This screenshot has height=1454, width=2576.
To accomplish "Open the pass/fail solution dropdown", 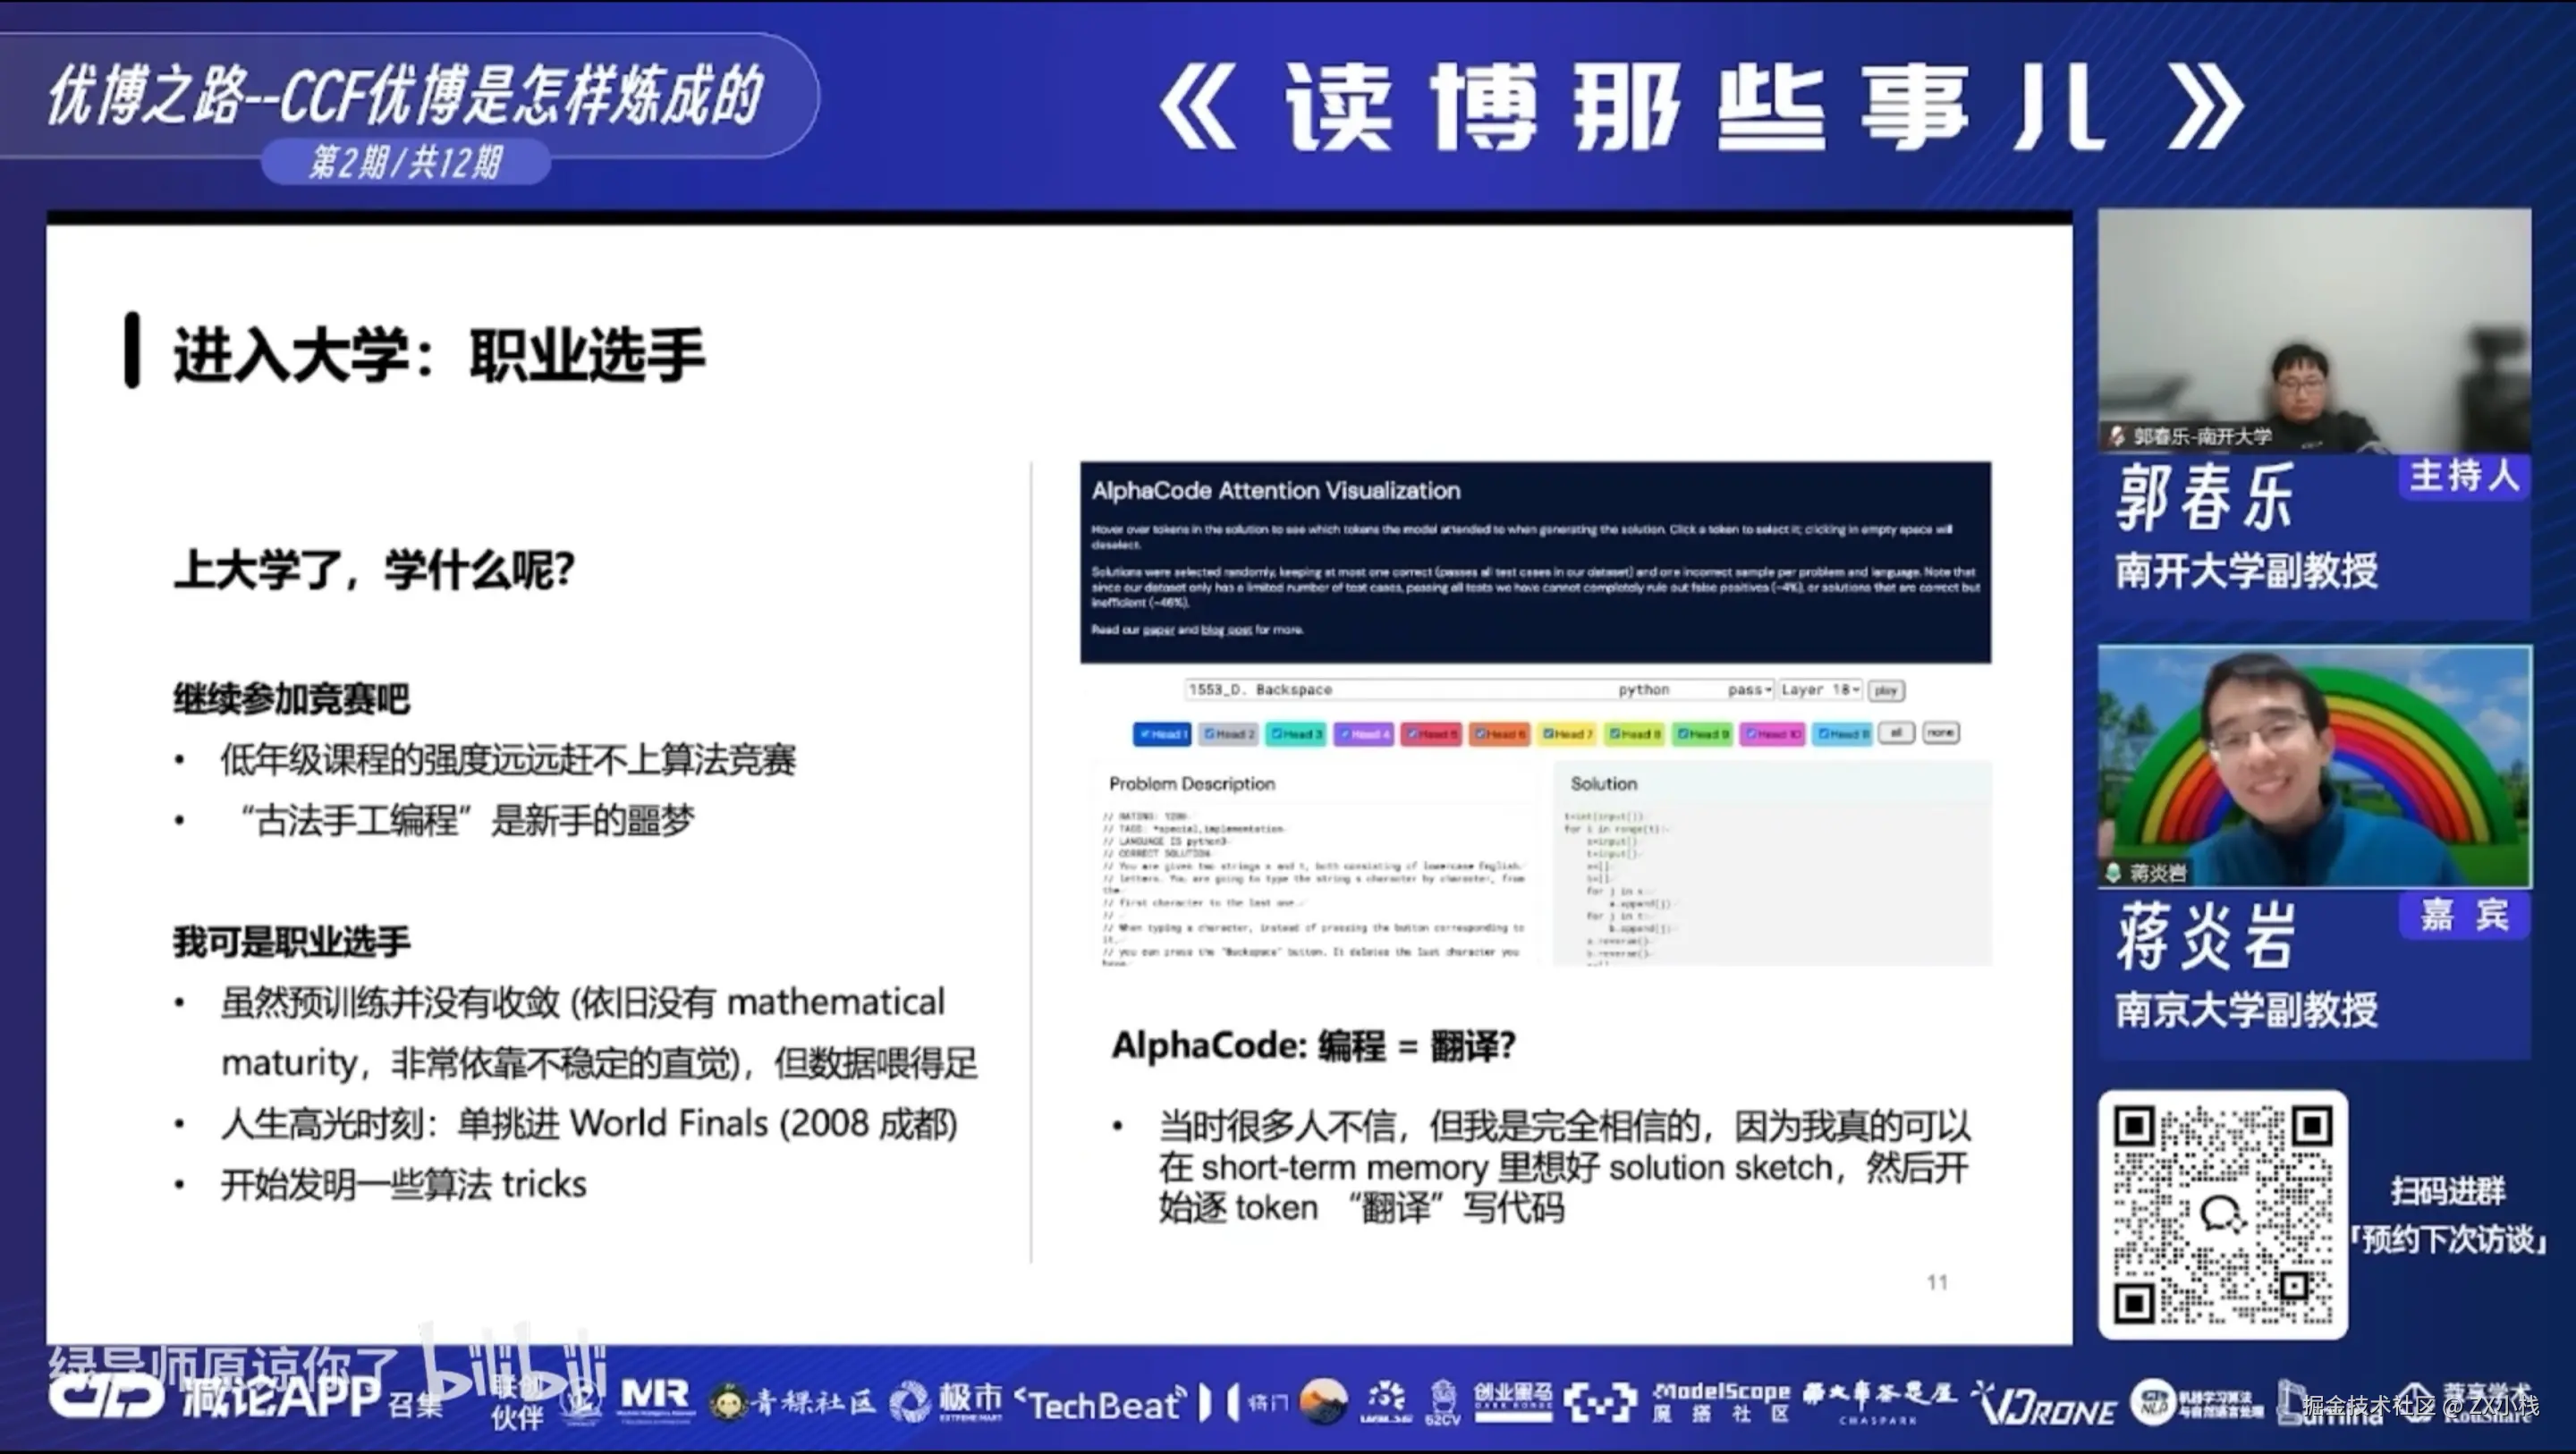I will pos(1750,690).
